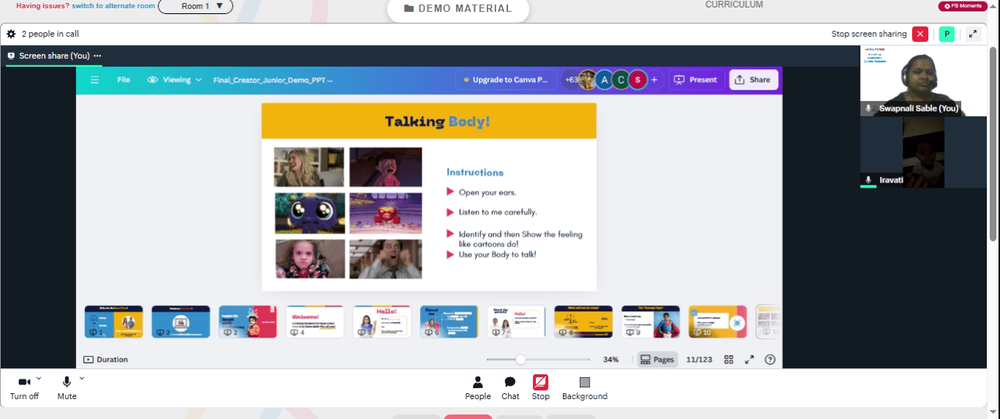
Task: Open the People panel
Action: coord(478,388)
